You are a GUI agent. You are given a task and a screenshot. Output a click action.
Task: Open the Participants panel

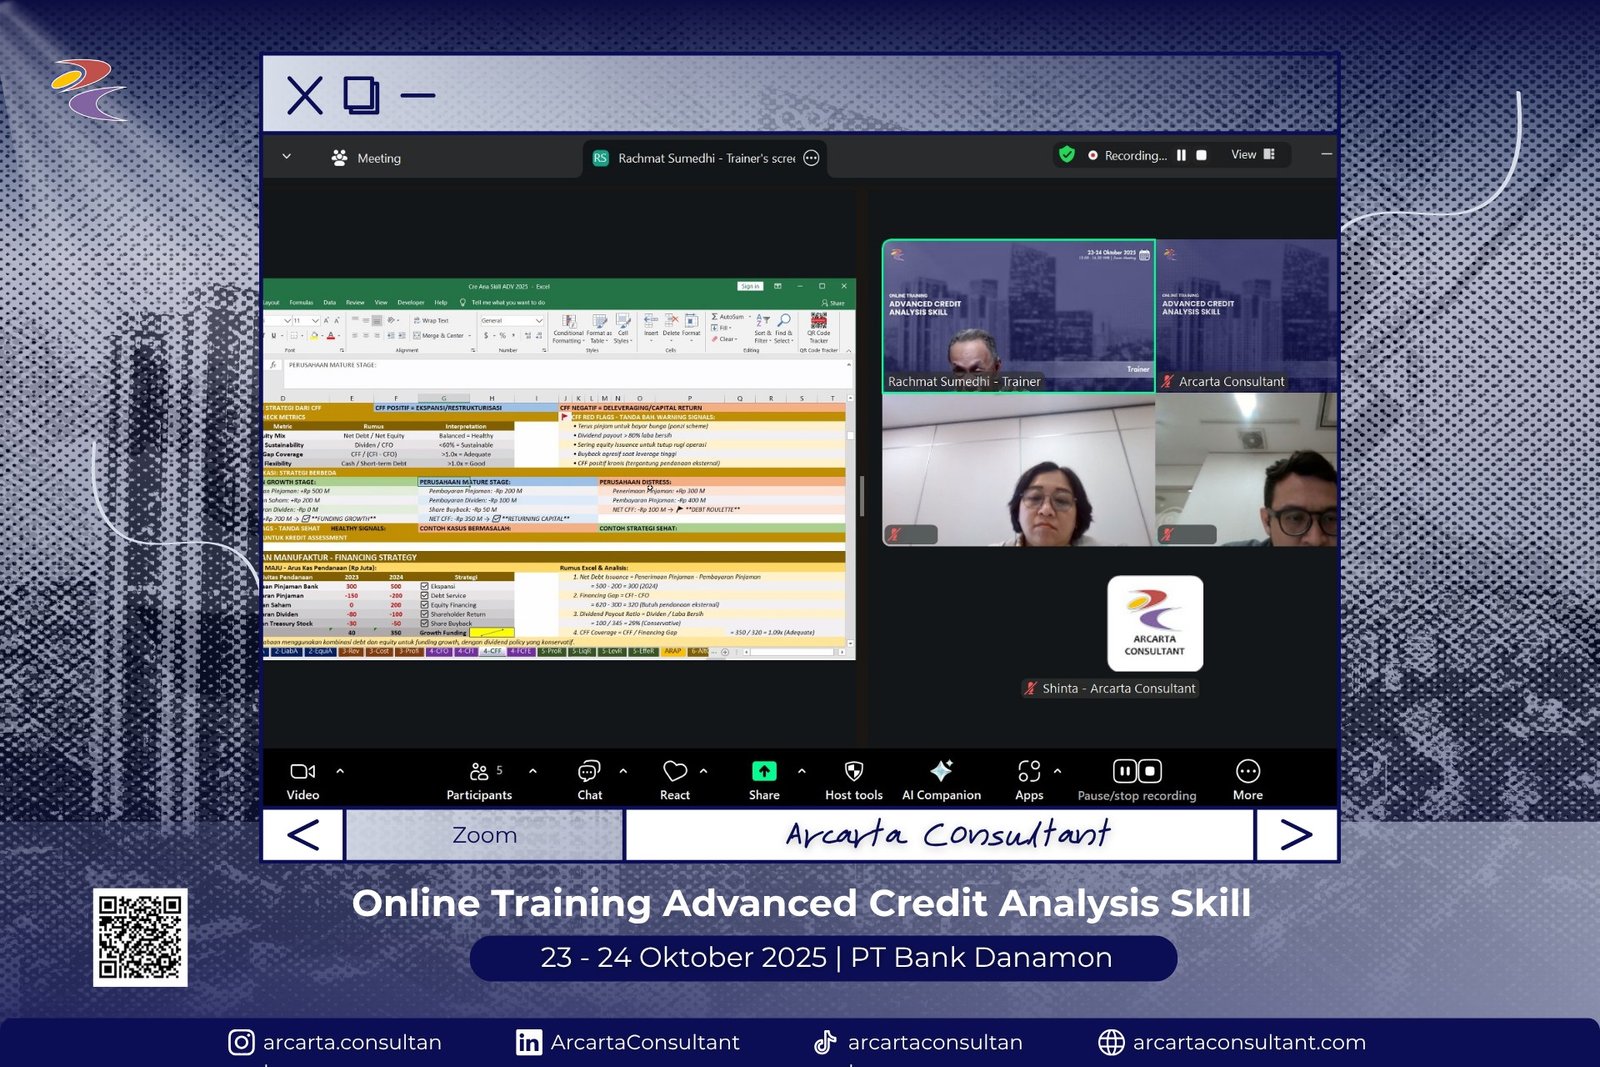point(479,772)
